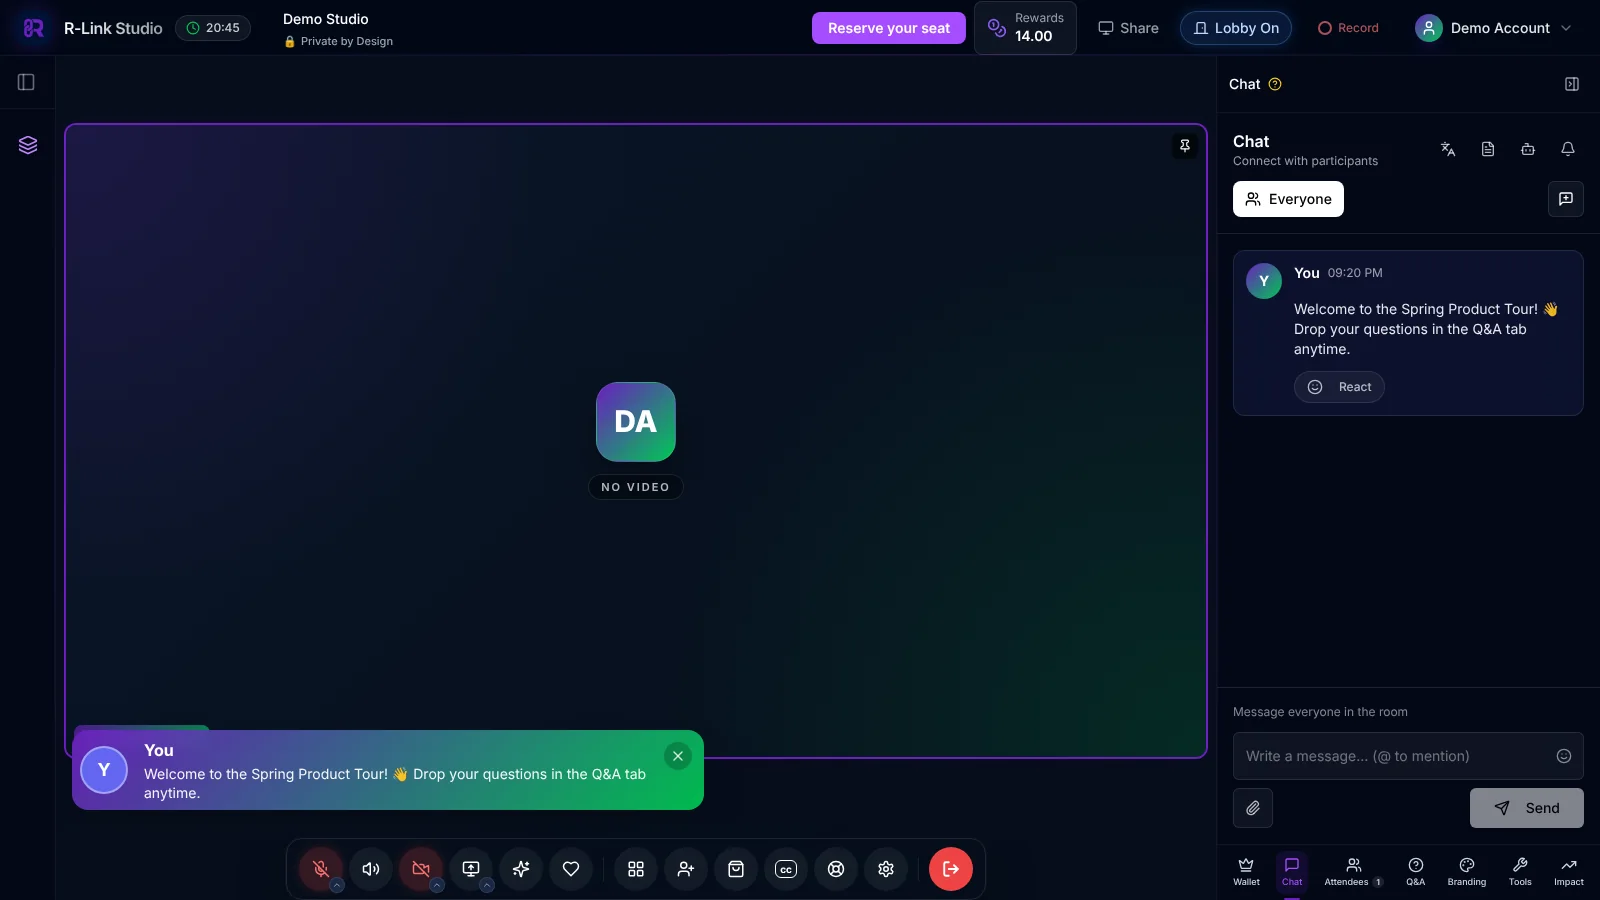Open the layers stack icon in sidebar
This screenshot has height=900, width=1600.
click(28, 145)
